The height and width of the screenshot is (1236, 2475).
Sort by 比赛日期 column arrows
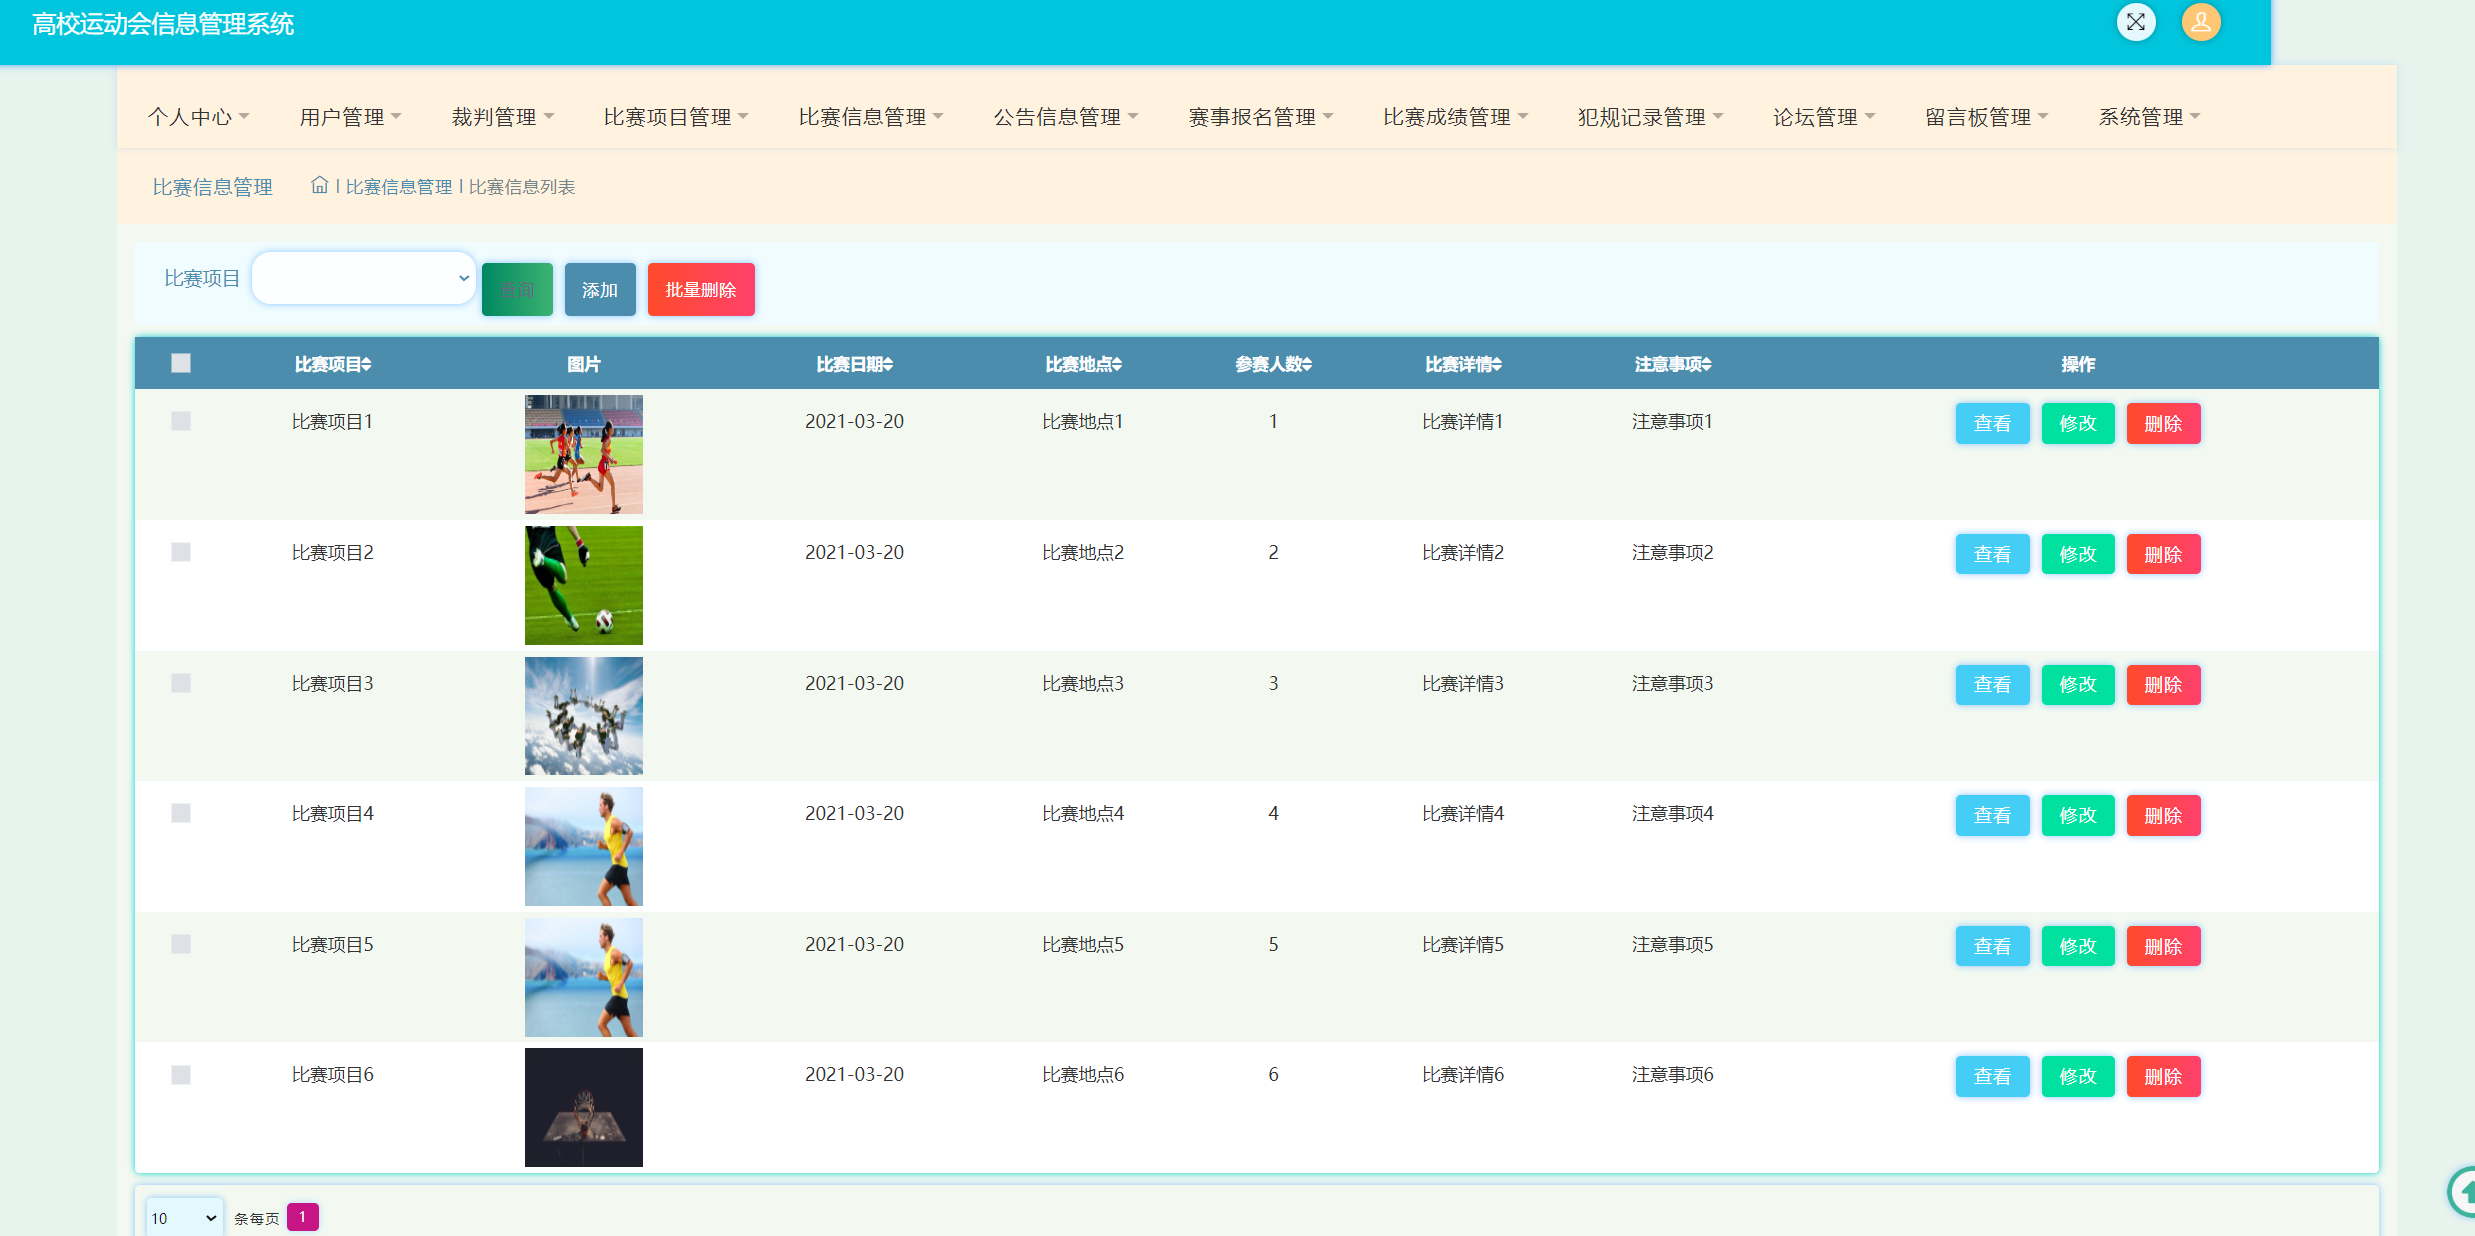tap(888, 365)
